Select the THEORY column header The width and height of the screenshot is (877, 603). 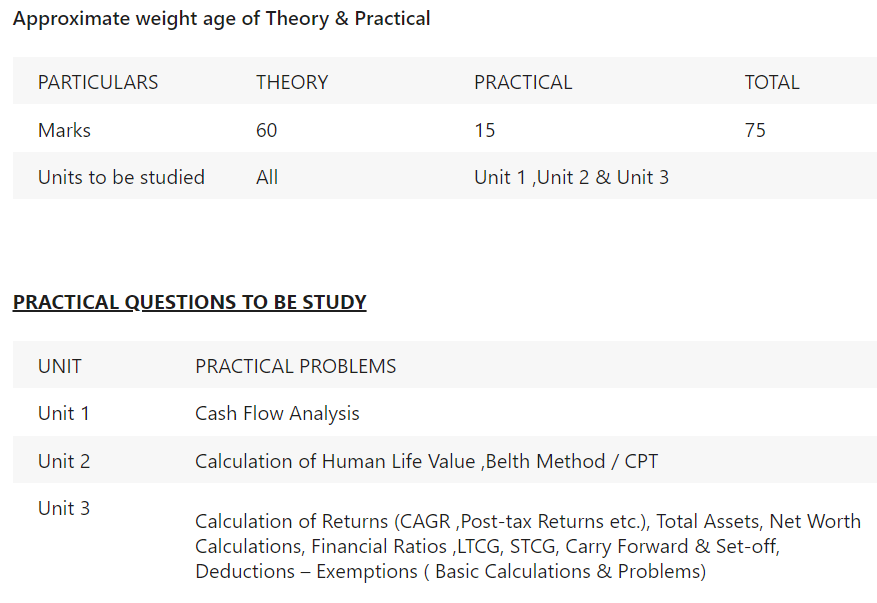click(292, 82)
